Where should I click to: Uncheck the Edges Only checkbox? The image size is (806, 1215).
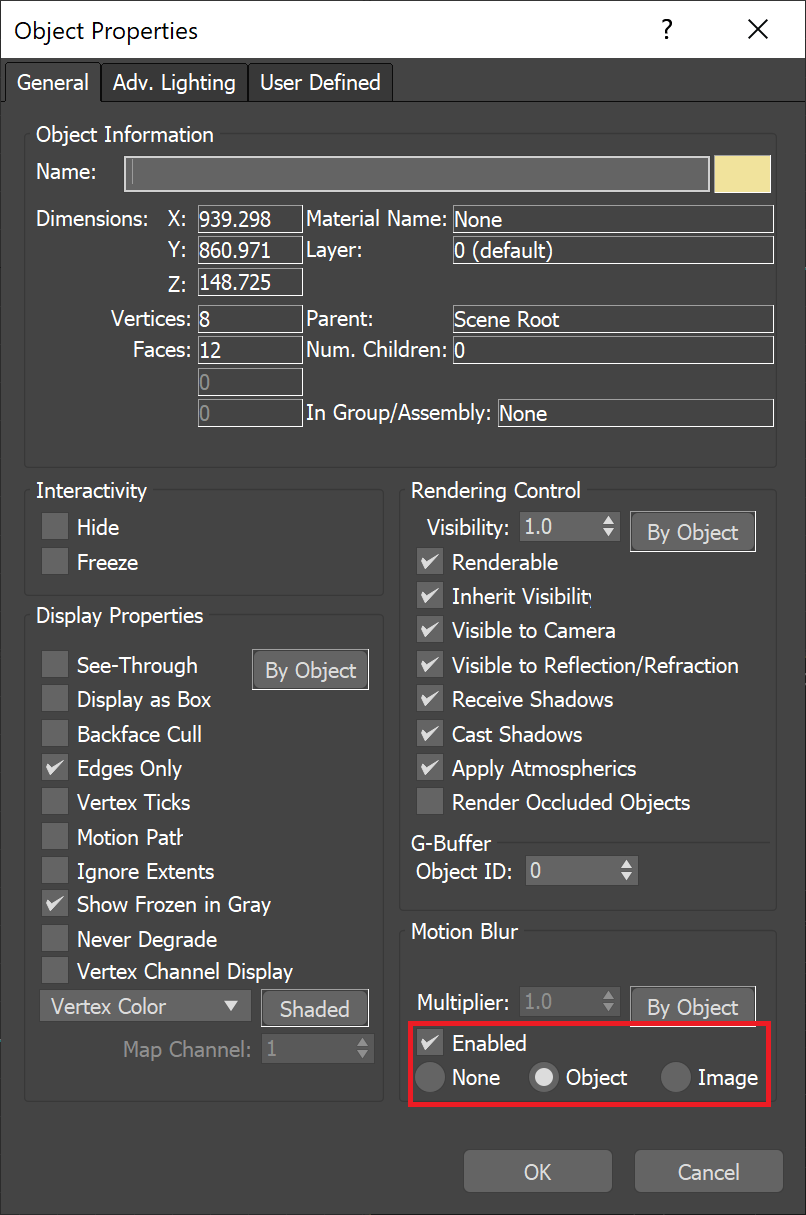point(55,768)
